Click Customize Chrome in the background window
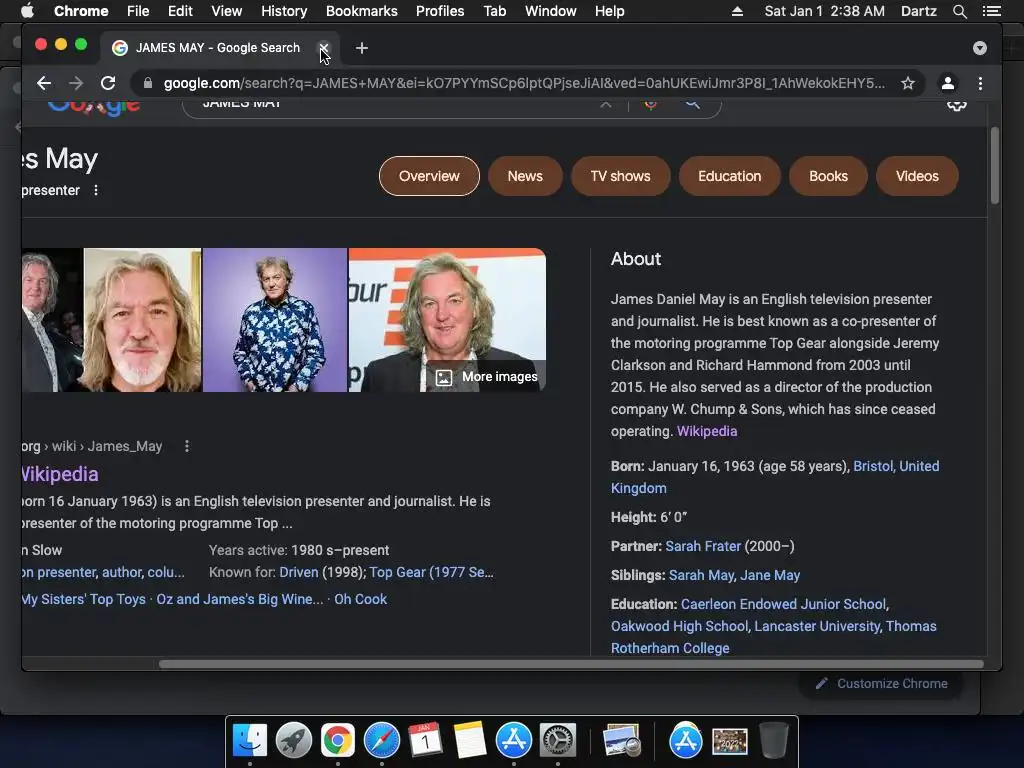This screenshot has width=1024, height=768. [x=882, y=683]
